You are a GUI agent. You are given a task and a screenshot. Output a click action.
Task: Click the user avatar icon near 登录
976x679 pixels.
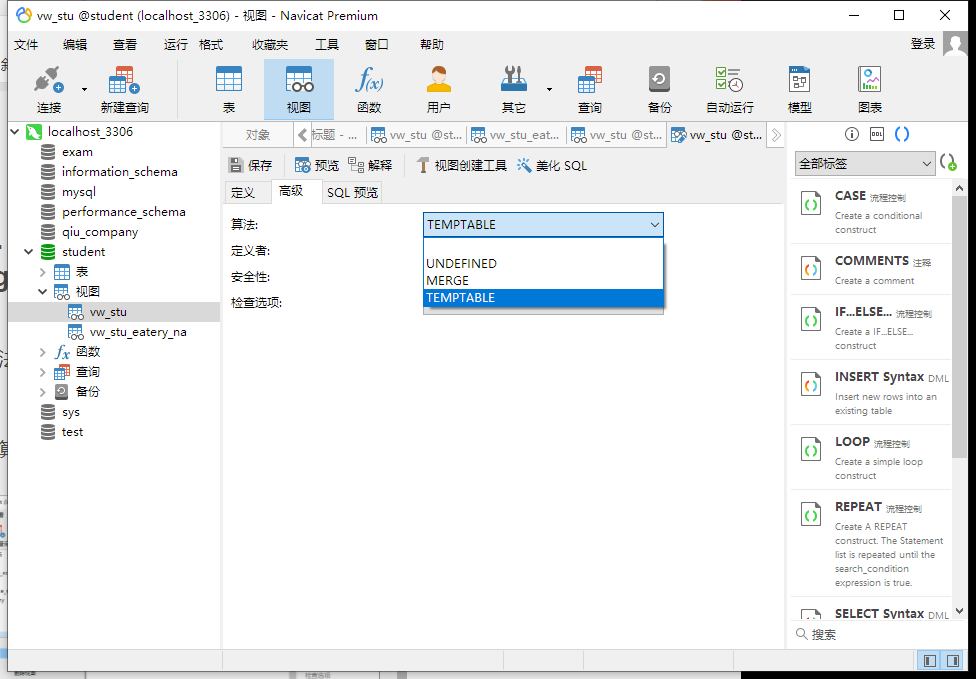pos(955,44)
